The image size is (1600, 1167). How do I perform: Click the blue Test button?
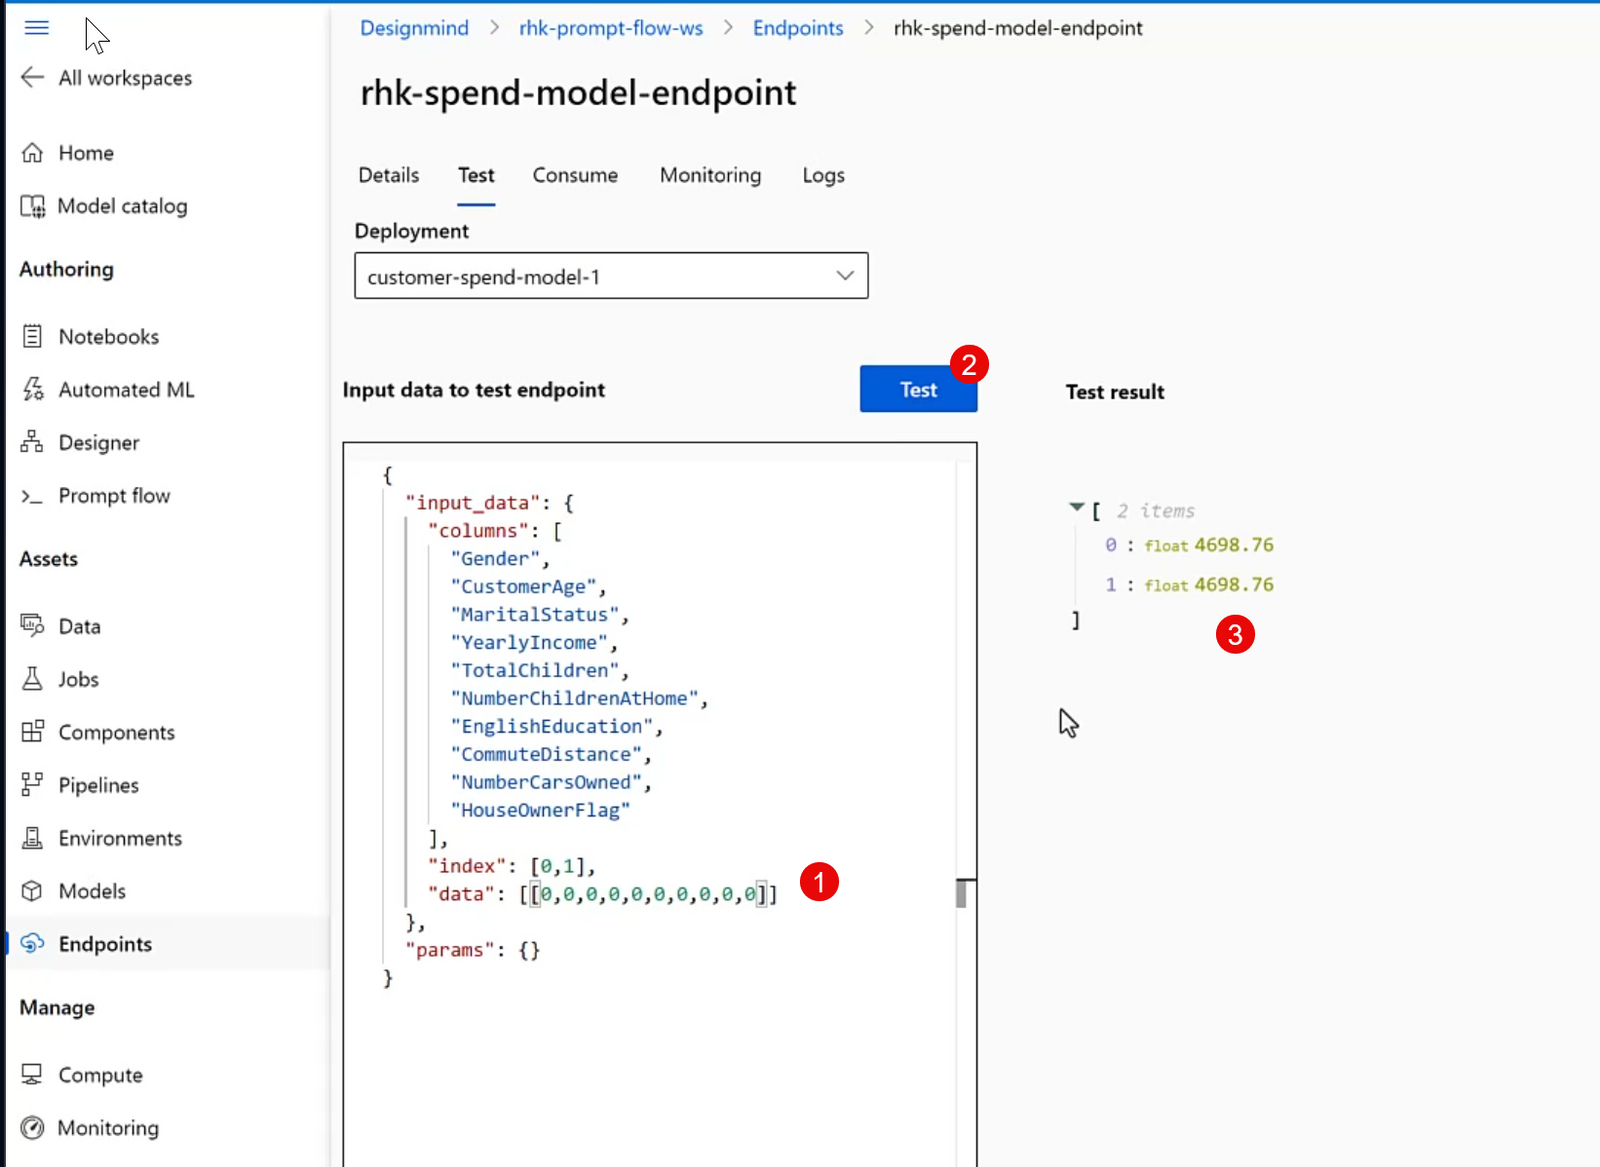(x=917, y=388)
